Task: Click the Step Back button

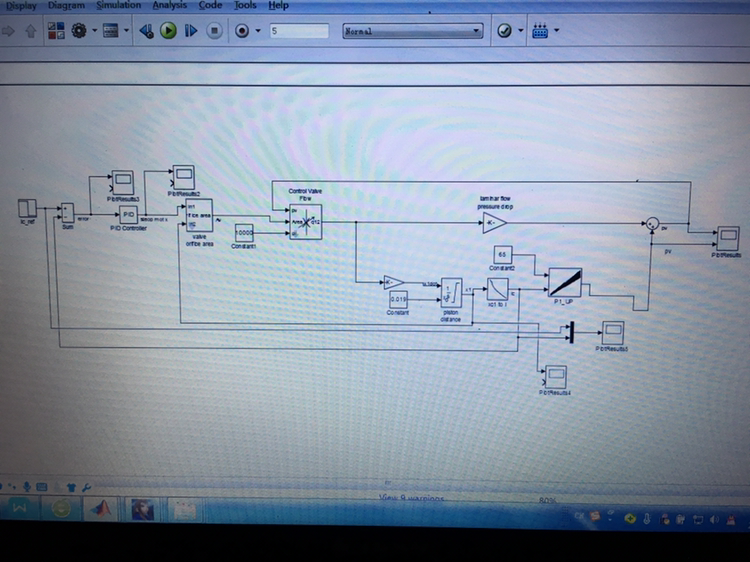Action: click(x=146, y=31)
